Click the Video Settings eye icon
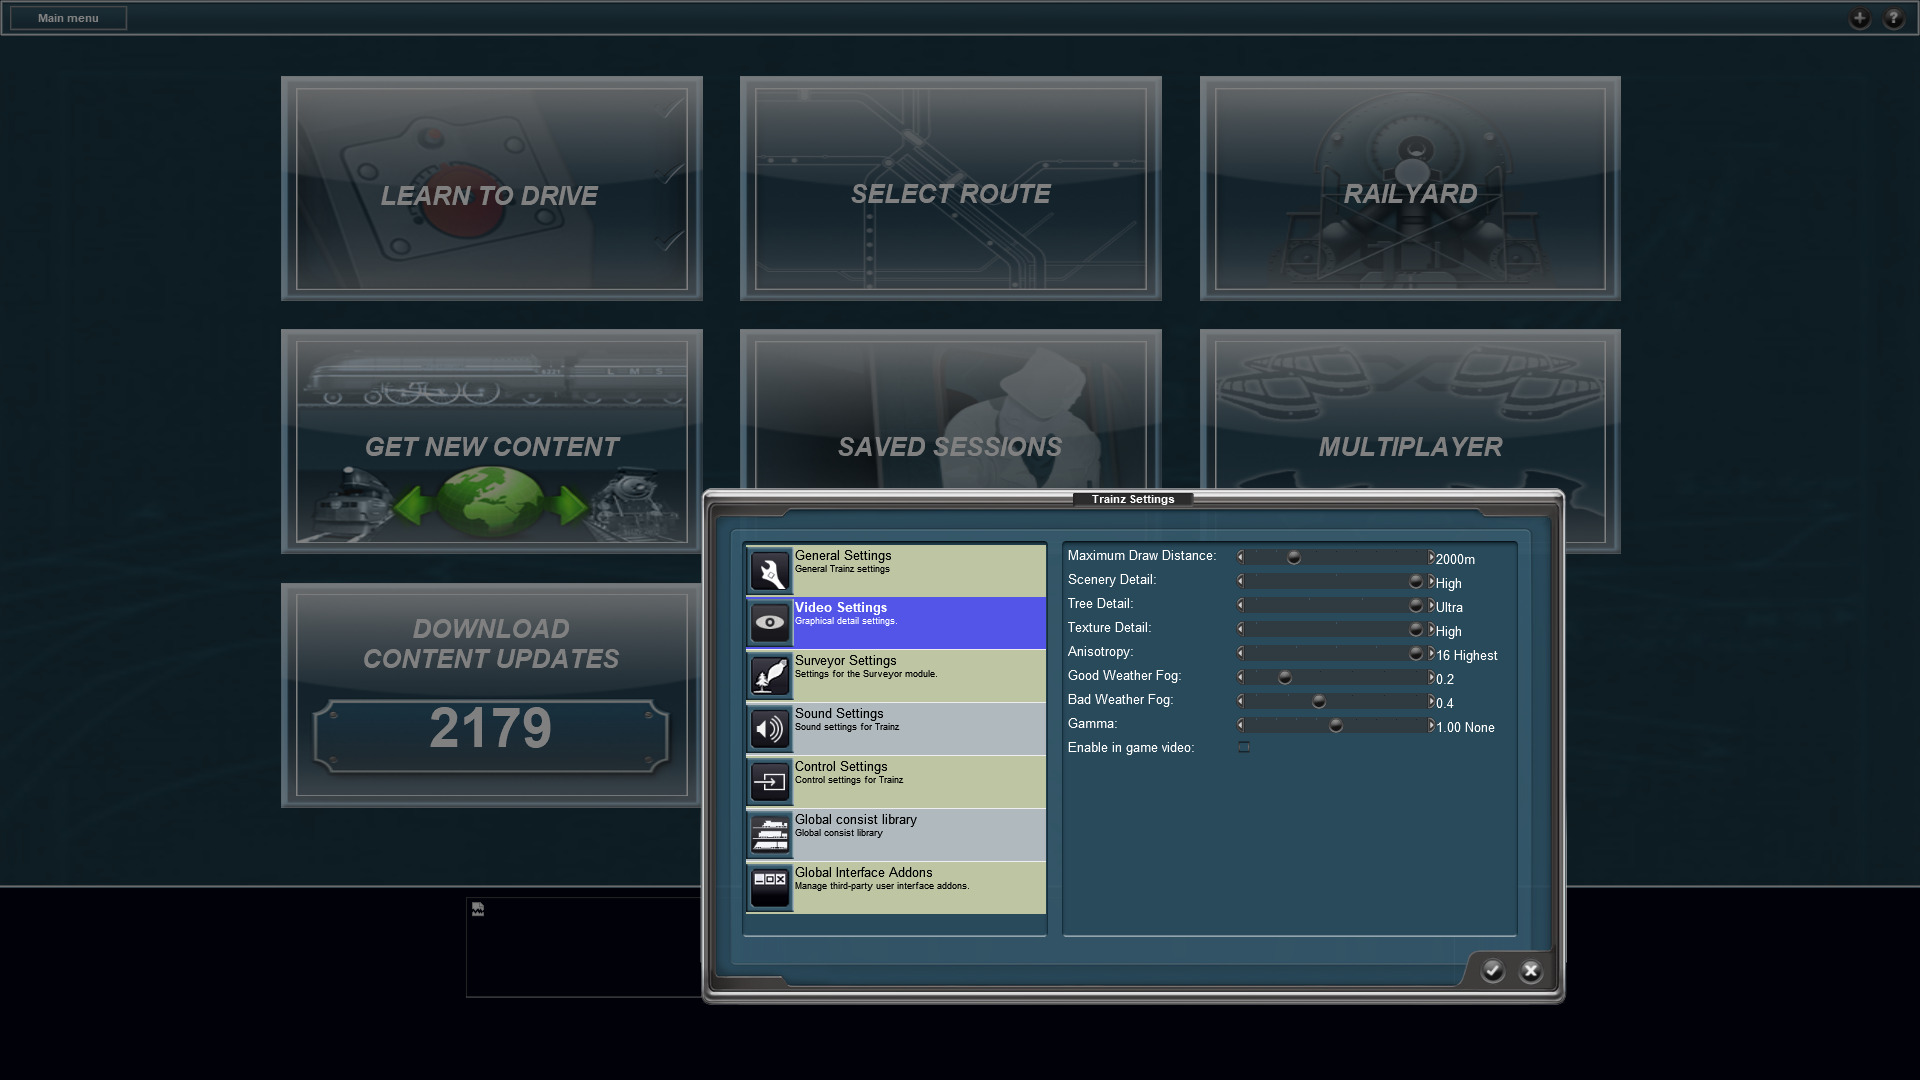Image resolution: width=1920 pixels, height=1080 pixels. coord(770,623)
